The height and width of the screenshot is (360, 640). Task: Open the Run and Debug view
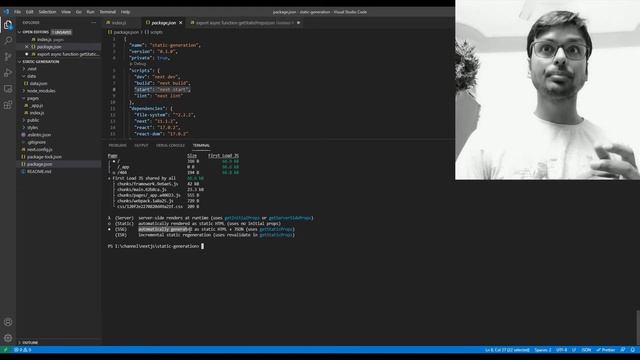click(x=8, y=73)
